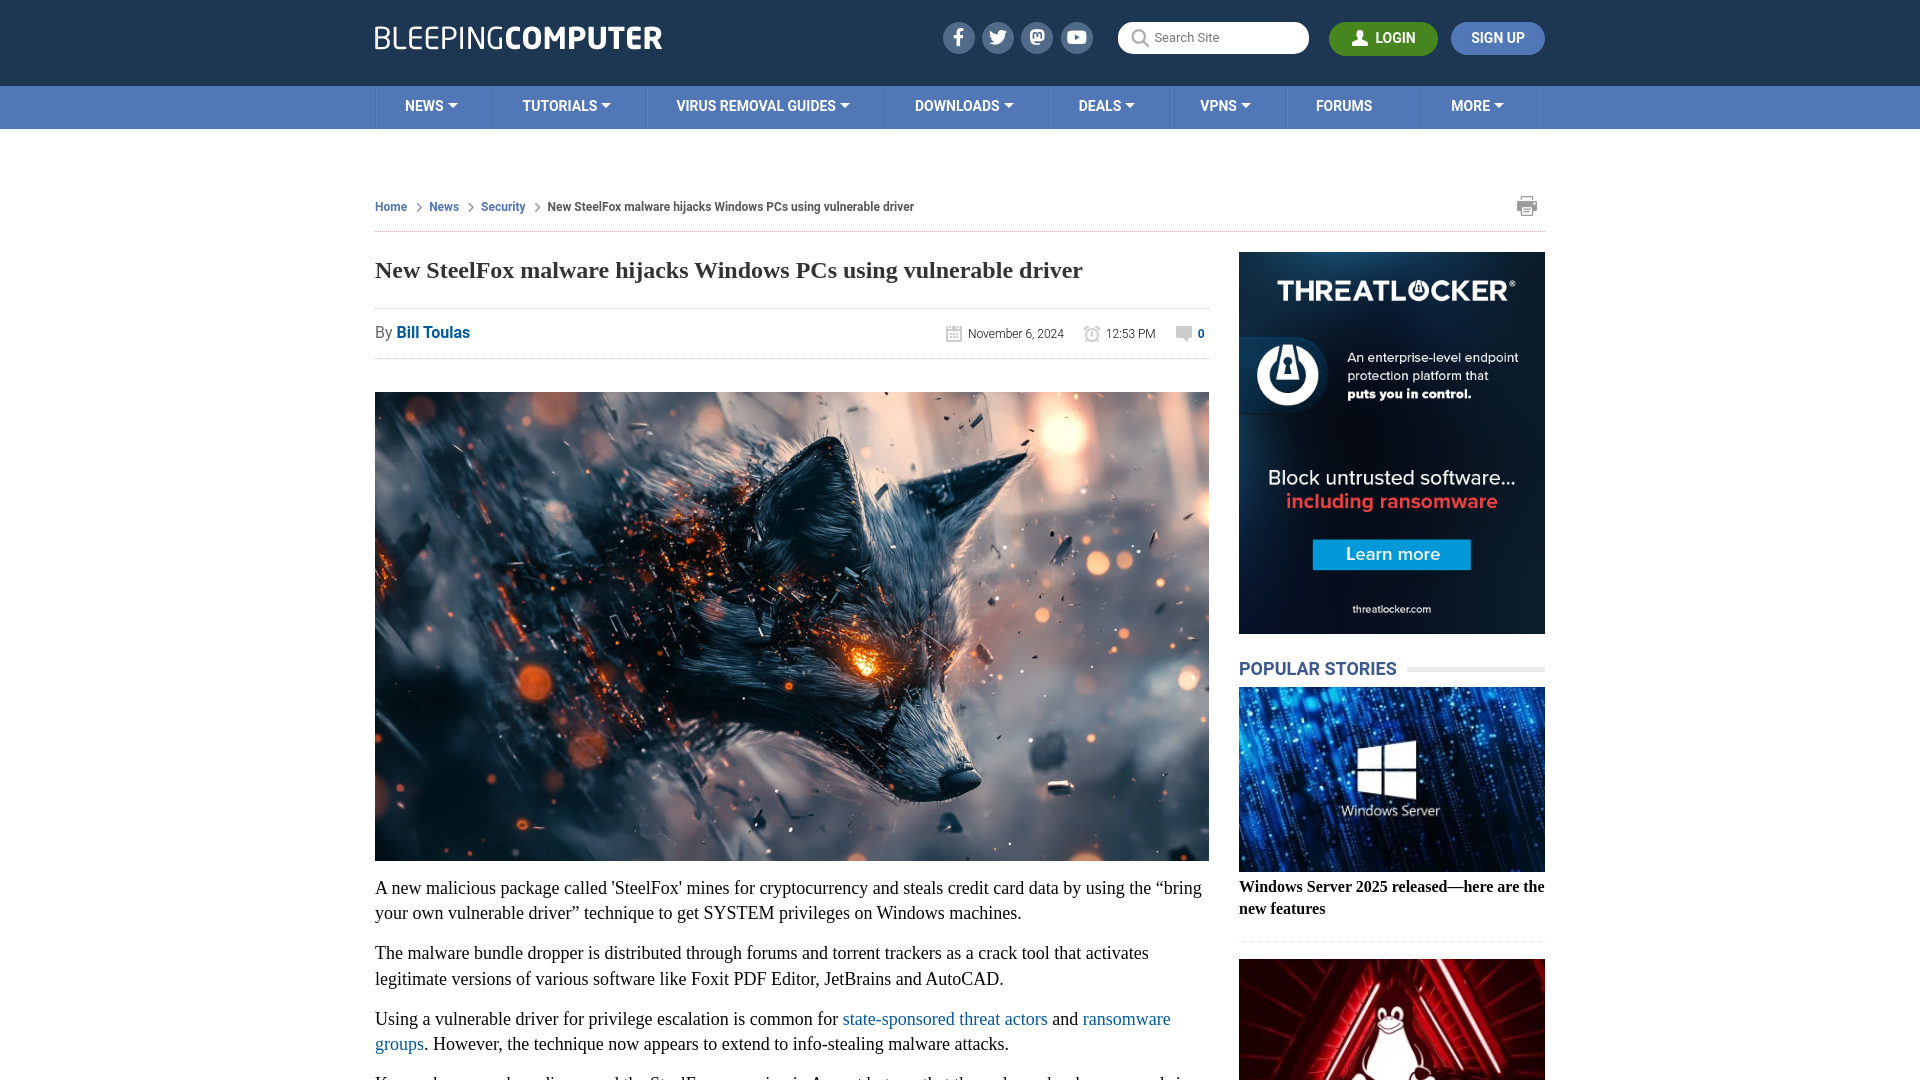Click the Search Site input field
The width and height of the screenshot is (1920, 1080).
1212,38
